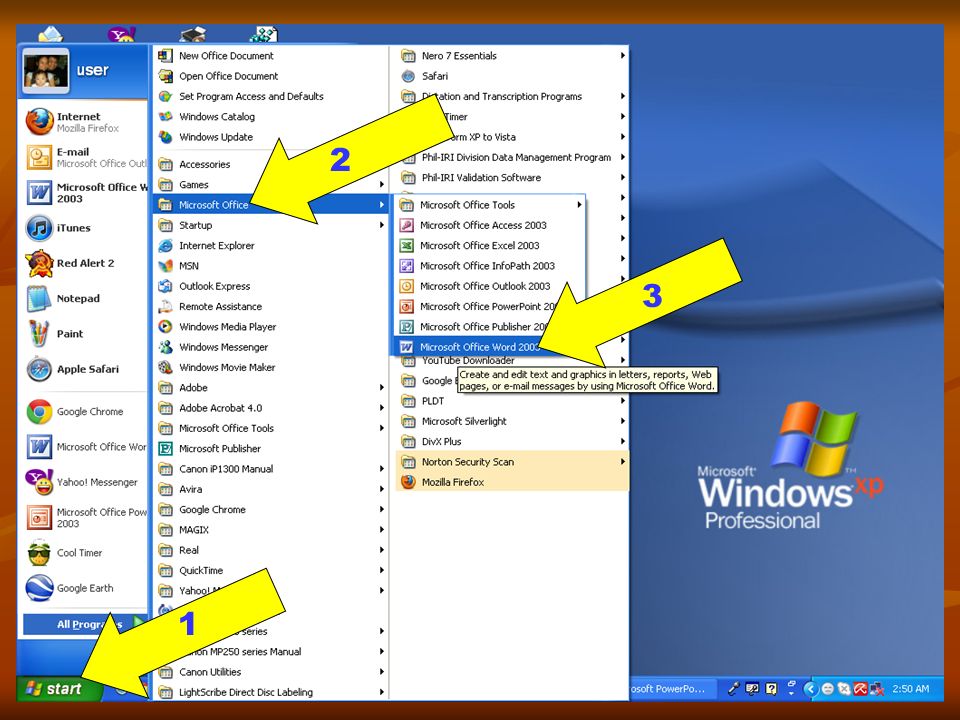This screenshot has height=720, width=960.
Task: Click the Windows Movie Maker icon
Action: 165,367
